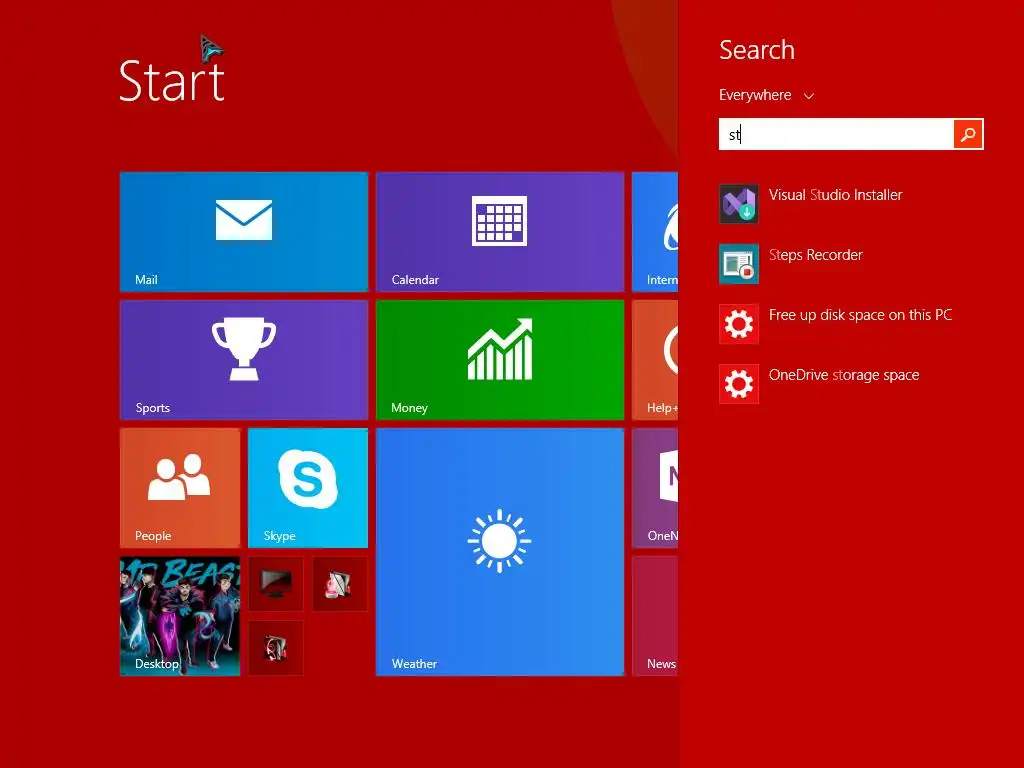This screenshot has width=1024, height=768.
Task: Click gear icon for OneDrive storage space
Action: pyautogui.click(x=739, y=384)
